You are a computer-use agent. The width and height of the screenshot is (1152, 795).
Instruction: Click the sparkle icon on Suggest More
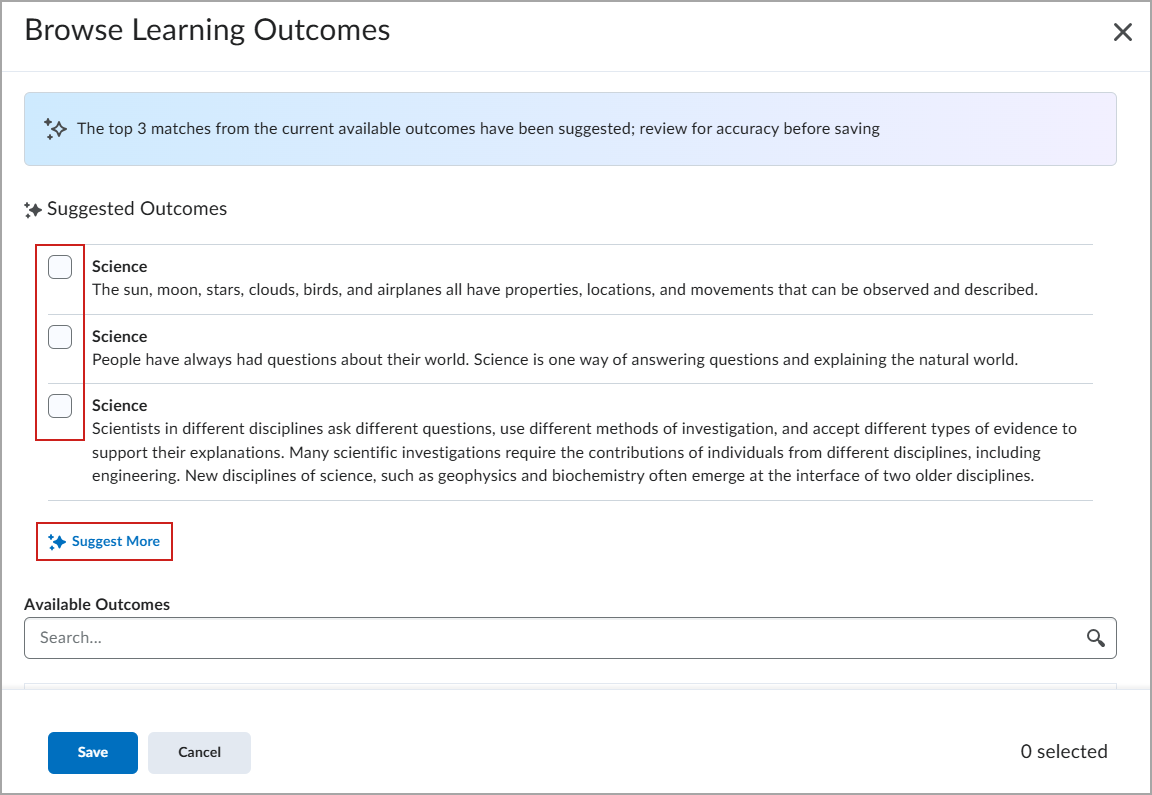(57, 542)
